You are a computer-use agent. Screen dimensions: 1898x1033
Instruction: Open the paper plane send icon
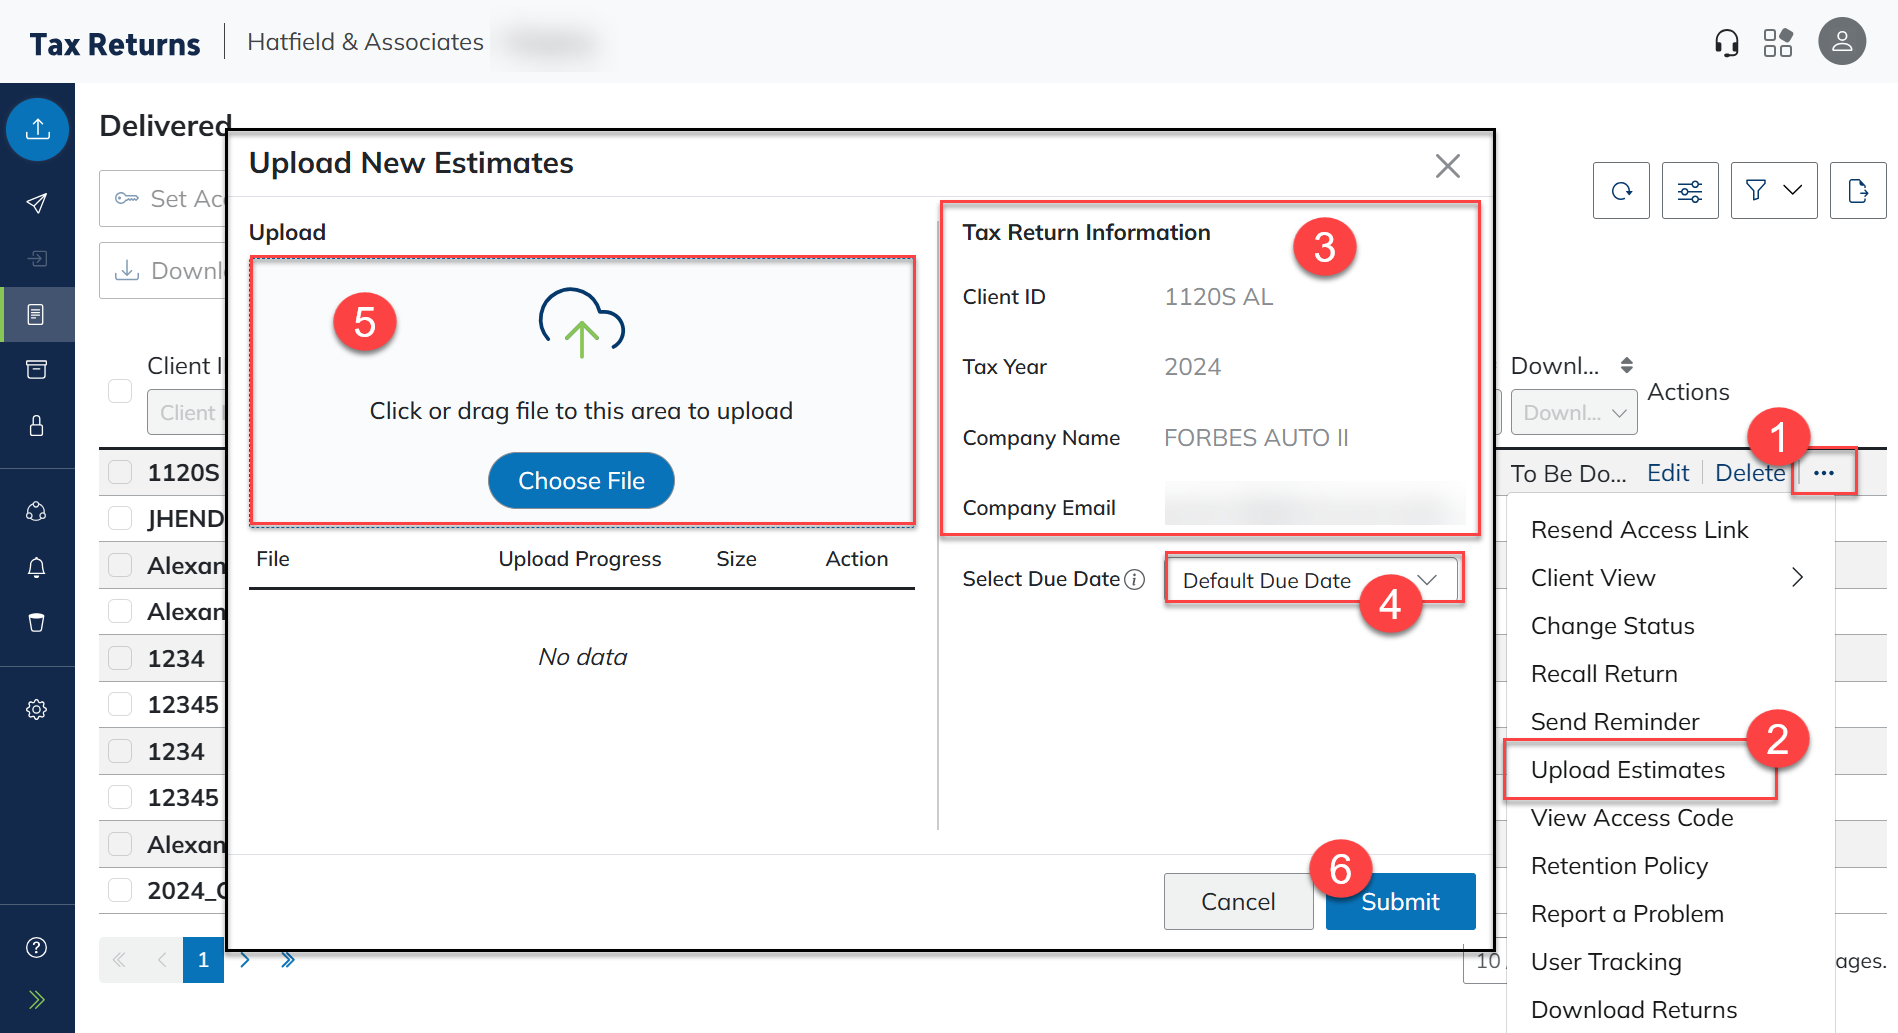(37, 203)
